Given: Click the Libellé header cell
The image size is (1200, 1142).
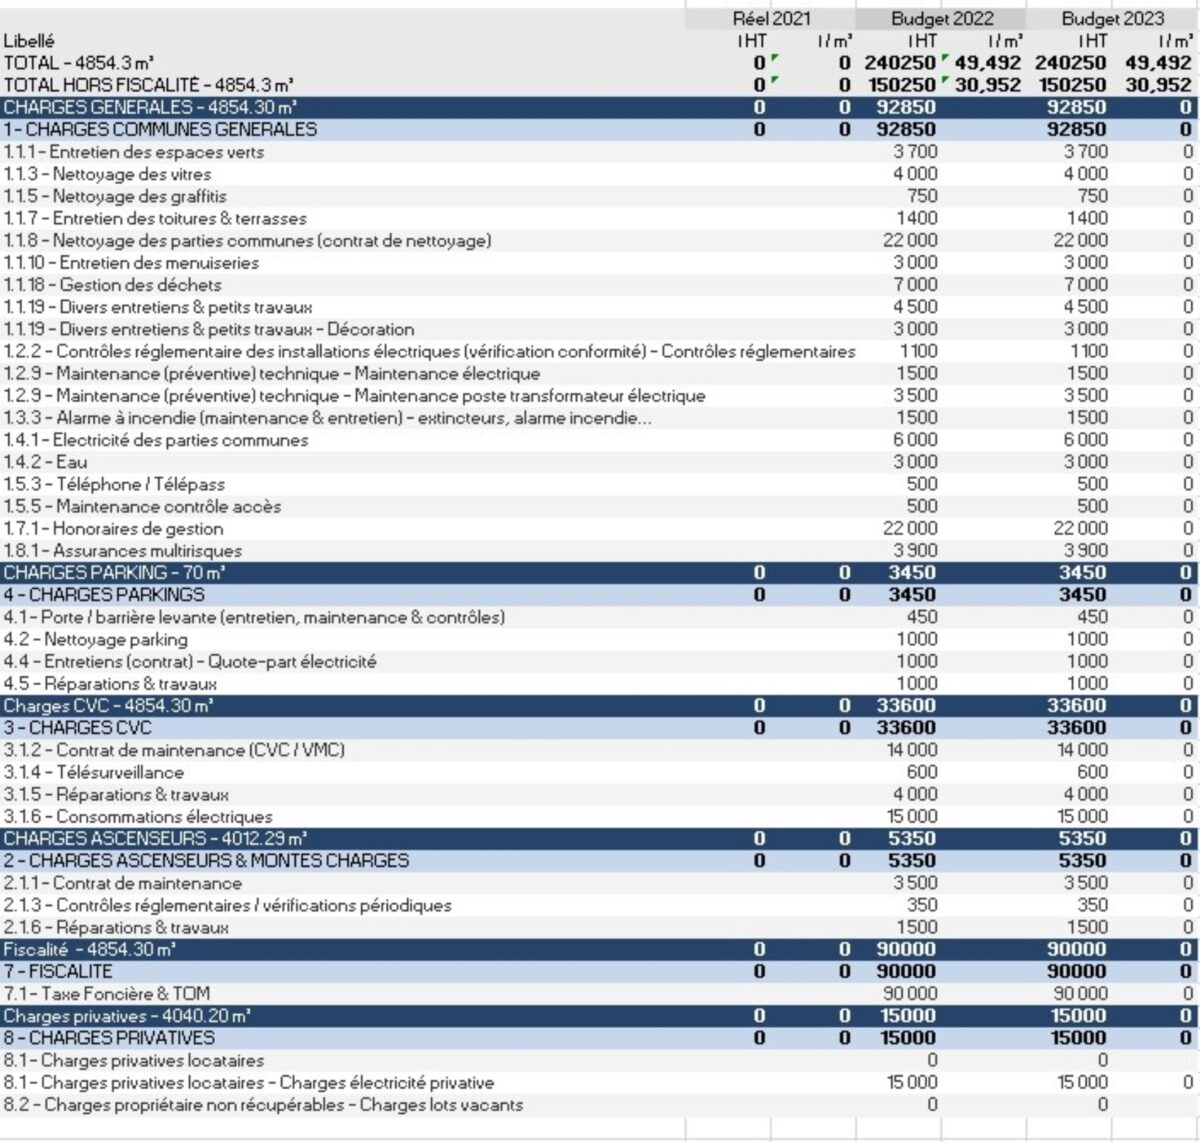Looking at the screenshot, I should (x=29, y=41).
